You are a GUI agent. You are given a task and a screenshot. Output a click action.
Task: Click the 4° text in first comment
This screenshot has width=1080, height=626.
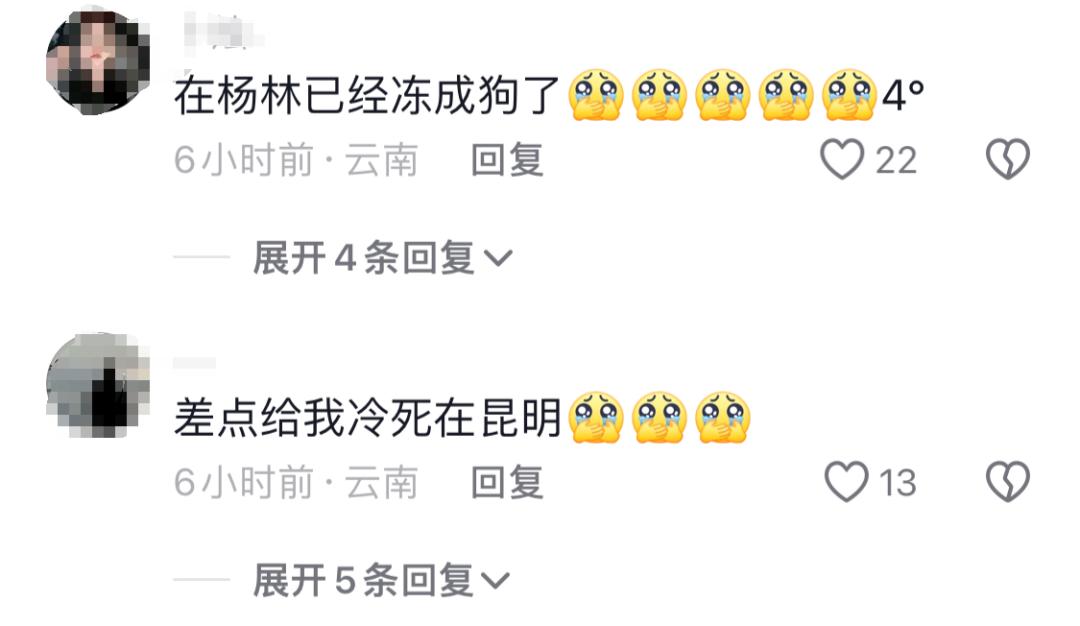click(x=903, y=95)
